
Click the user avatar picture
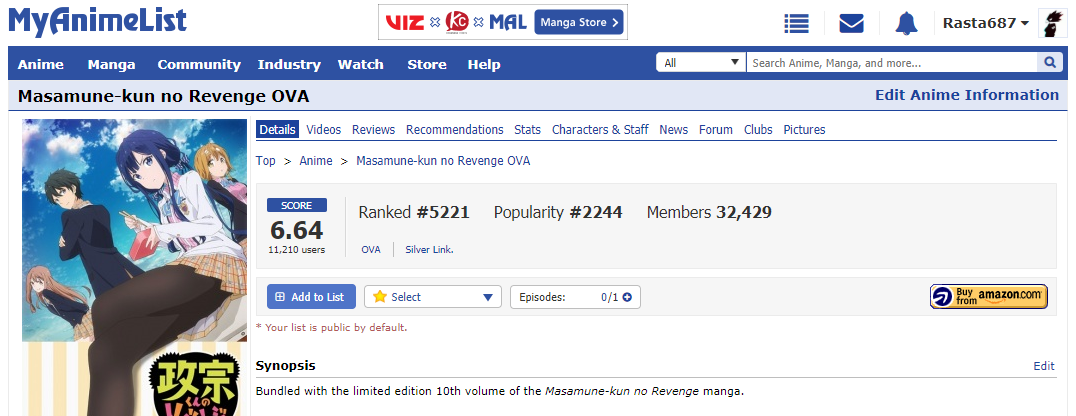(1052, 23)
